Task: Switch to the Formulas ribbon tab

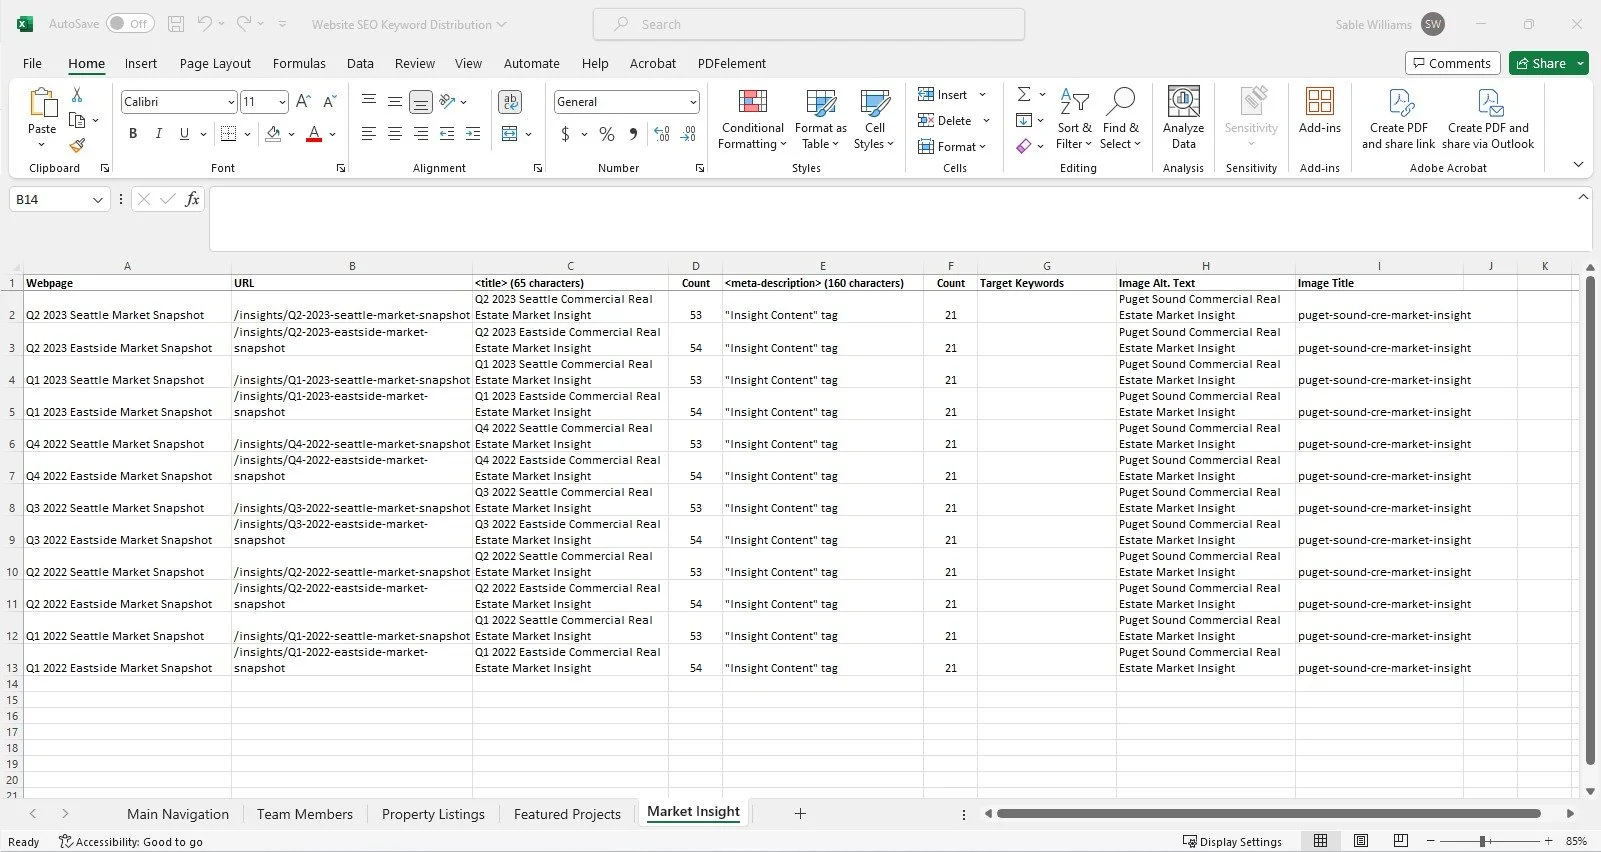Action: point(299,63)
